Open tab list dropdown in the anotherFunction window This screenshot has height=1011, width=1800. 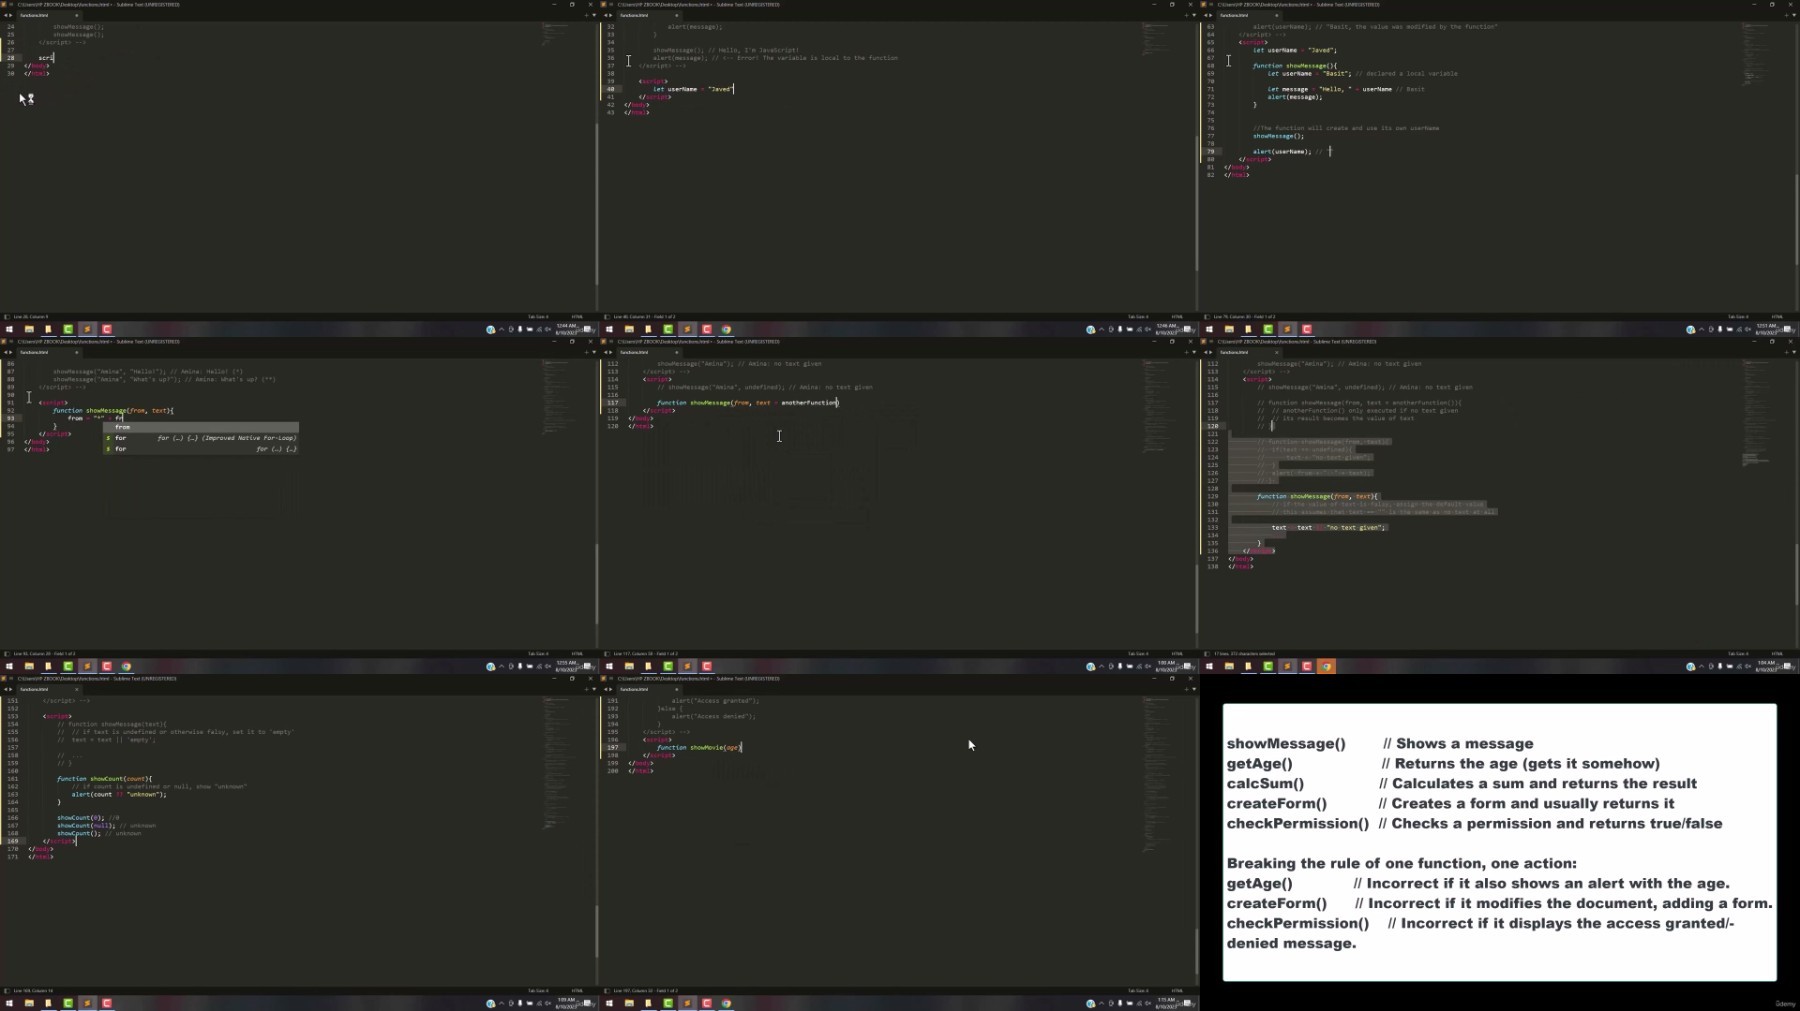pyautogui.click(x=1193, y=352)
